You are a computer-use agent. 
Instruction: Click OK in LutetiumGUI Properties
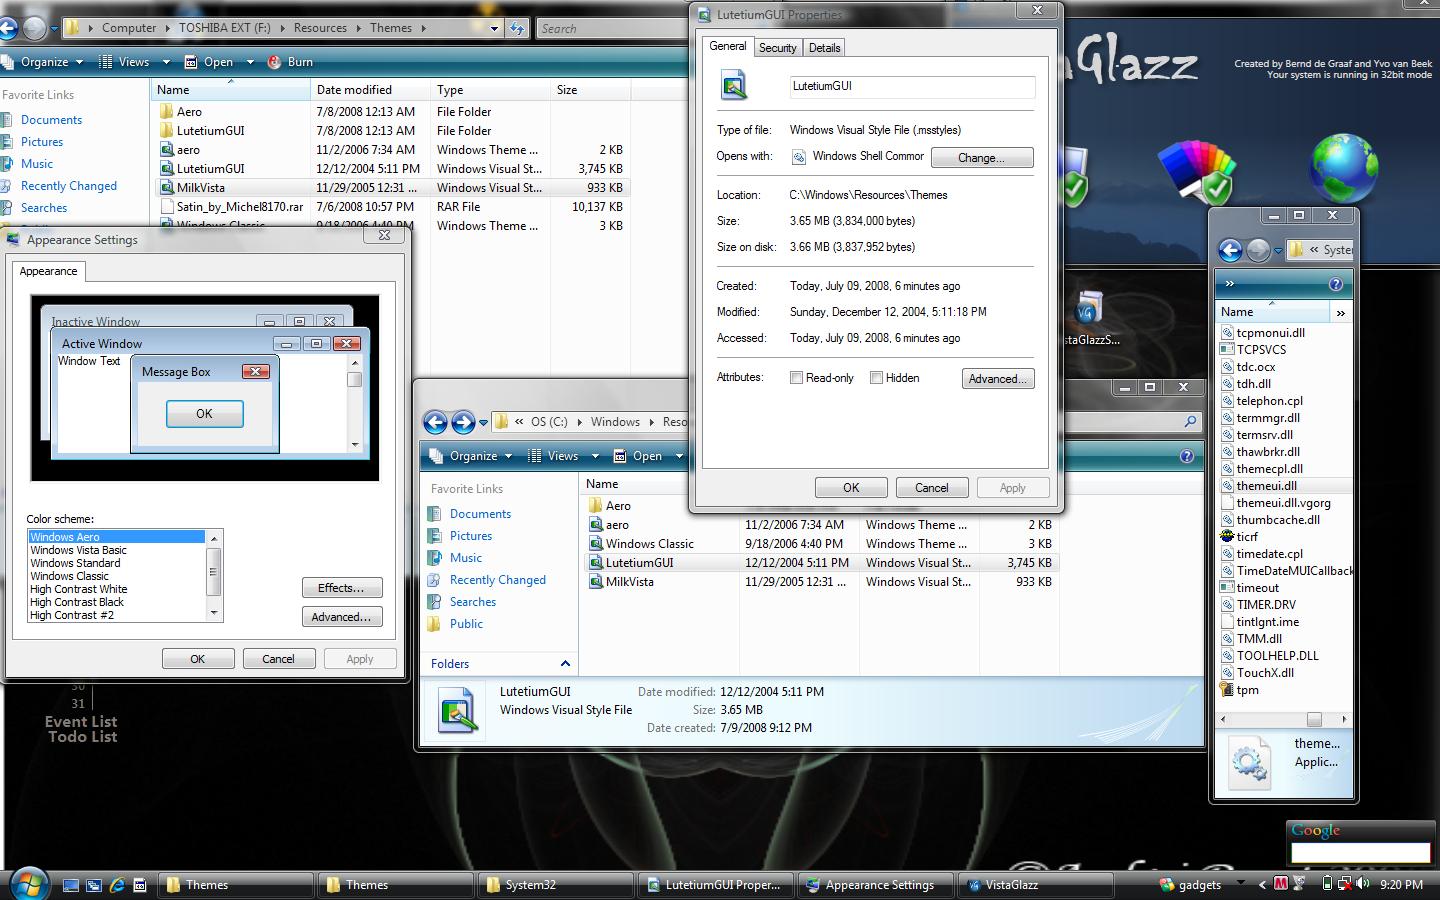(851, 488)
